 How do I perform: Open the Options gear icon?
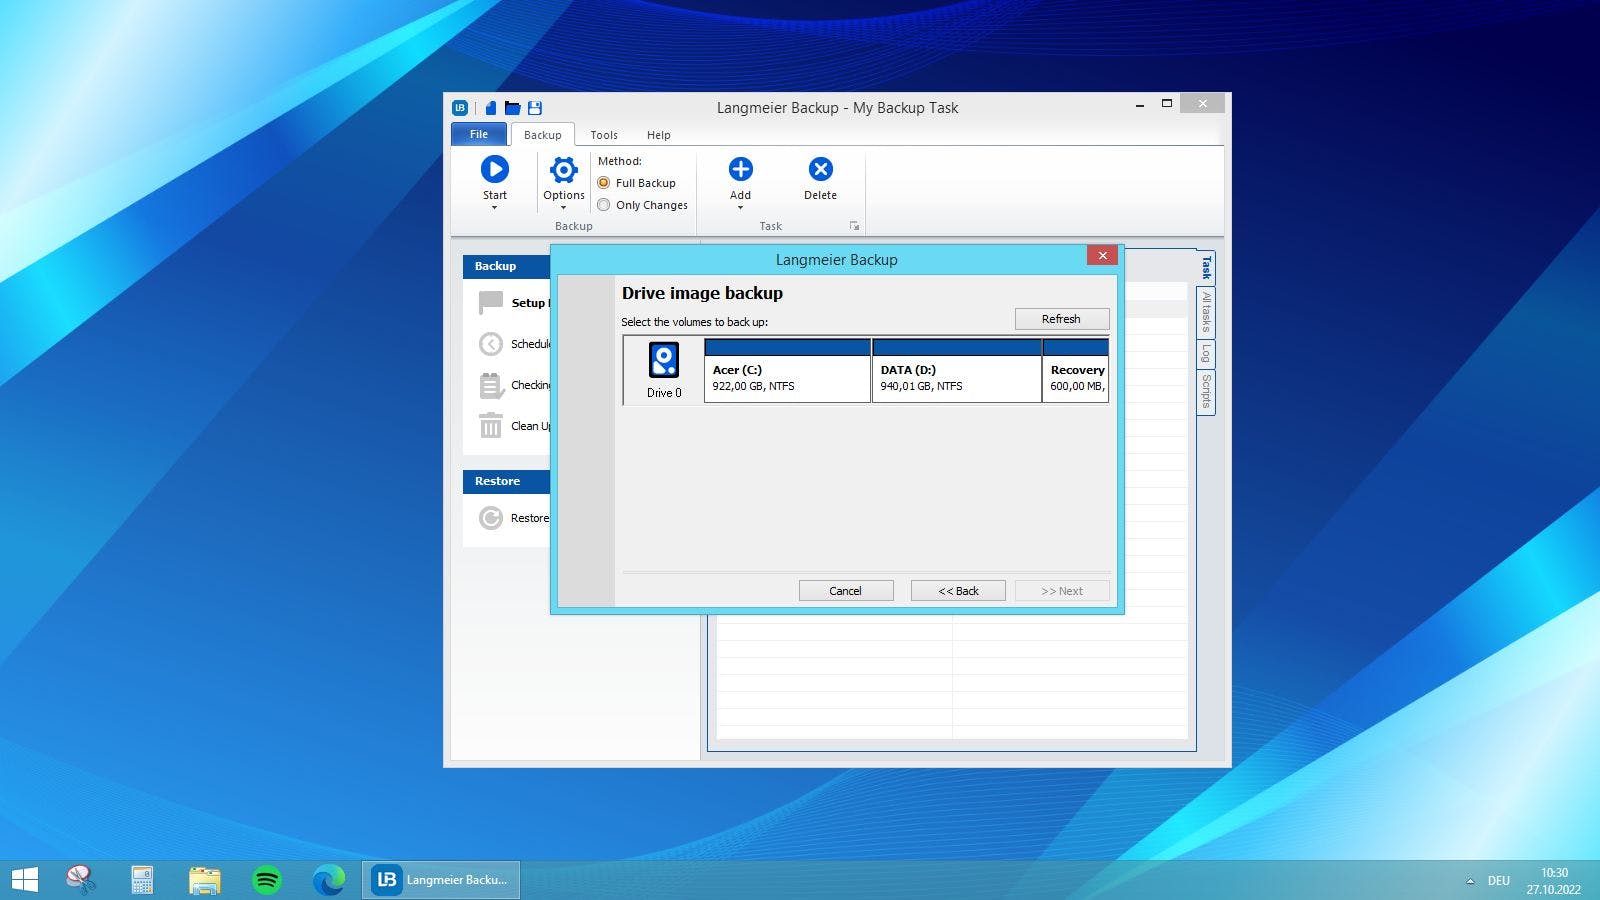(564, 169)
